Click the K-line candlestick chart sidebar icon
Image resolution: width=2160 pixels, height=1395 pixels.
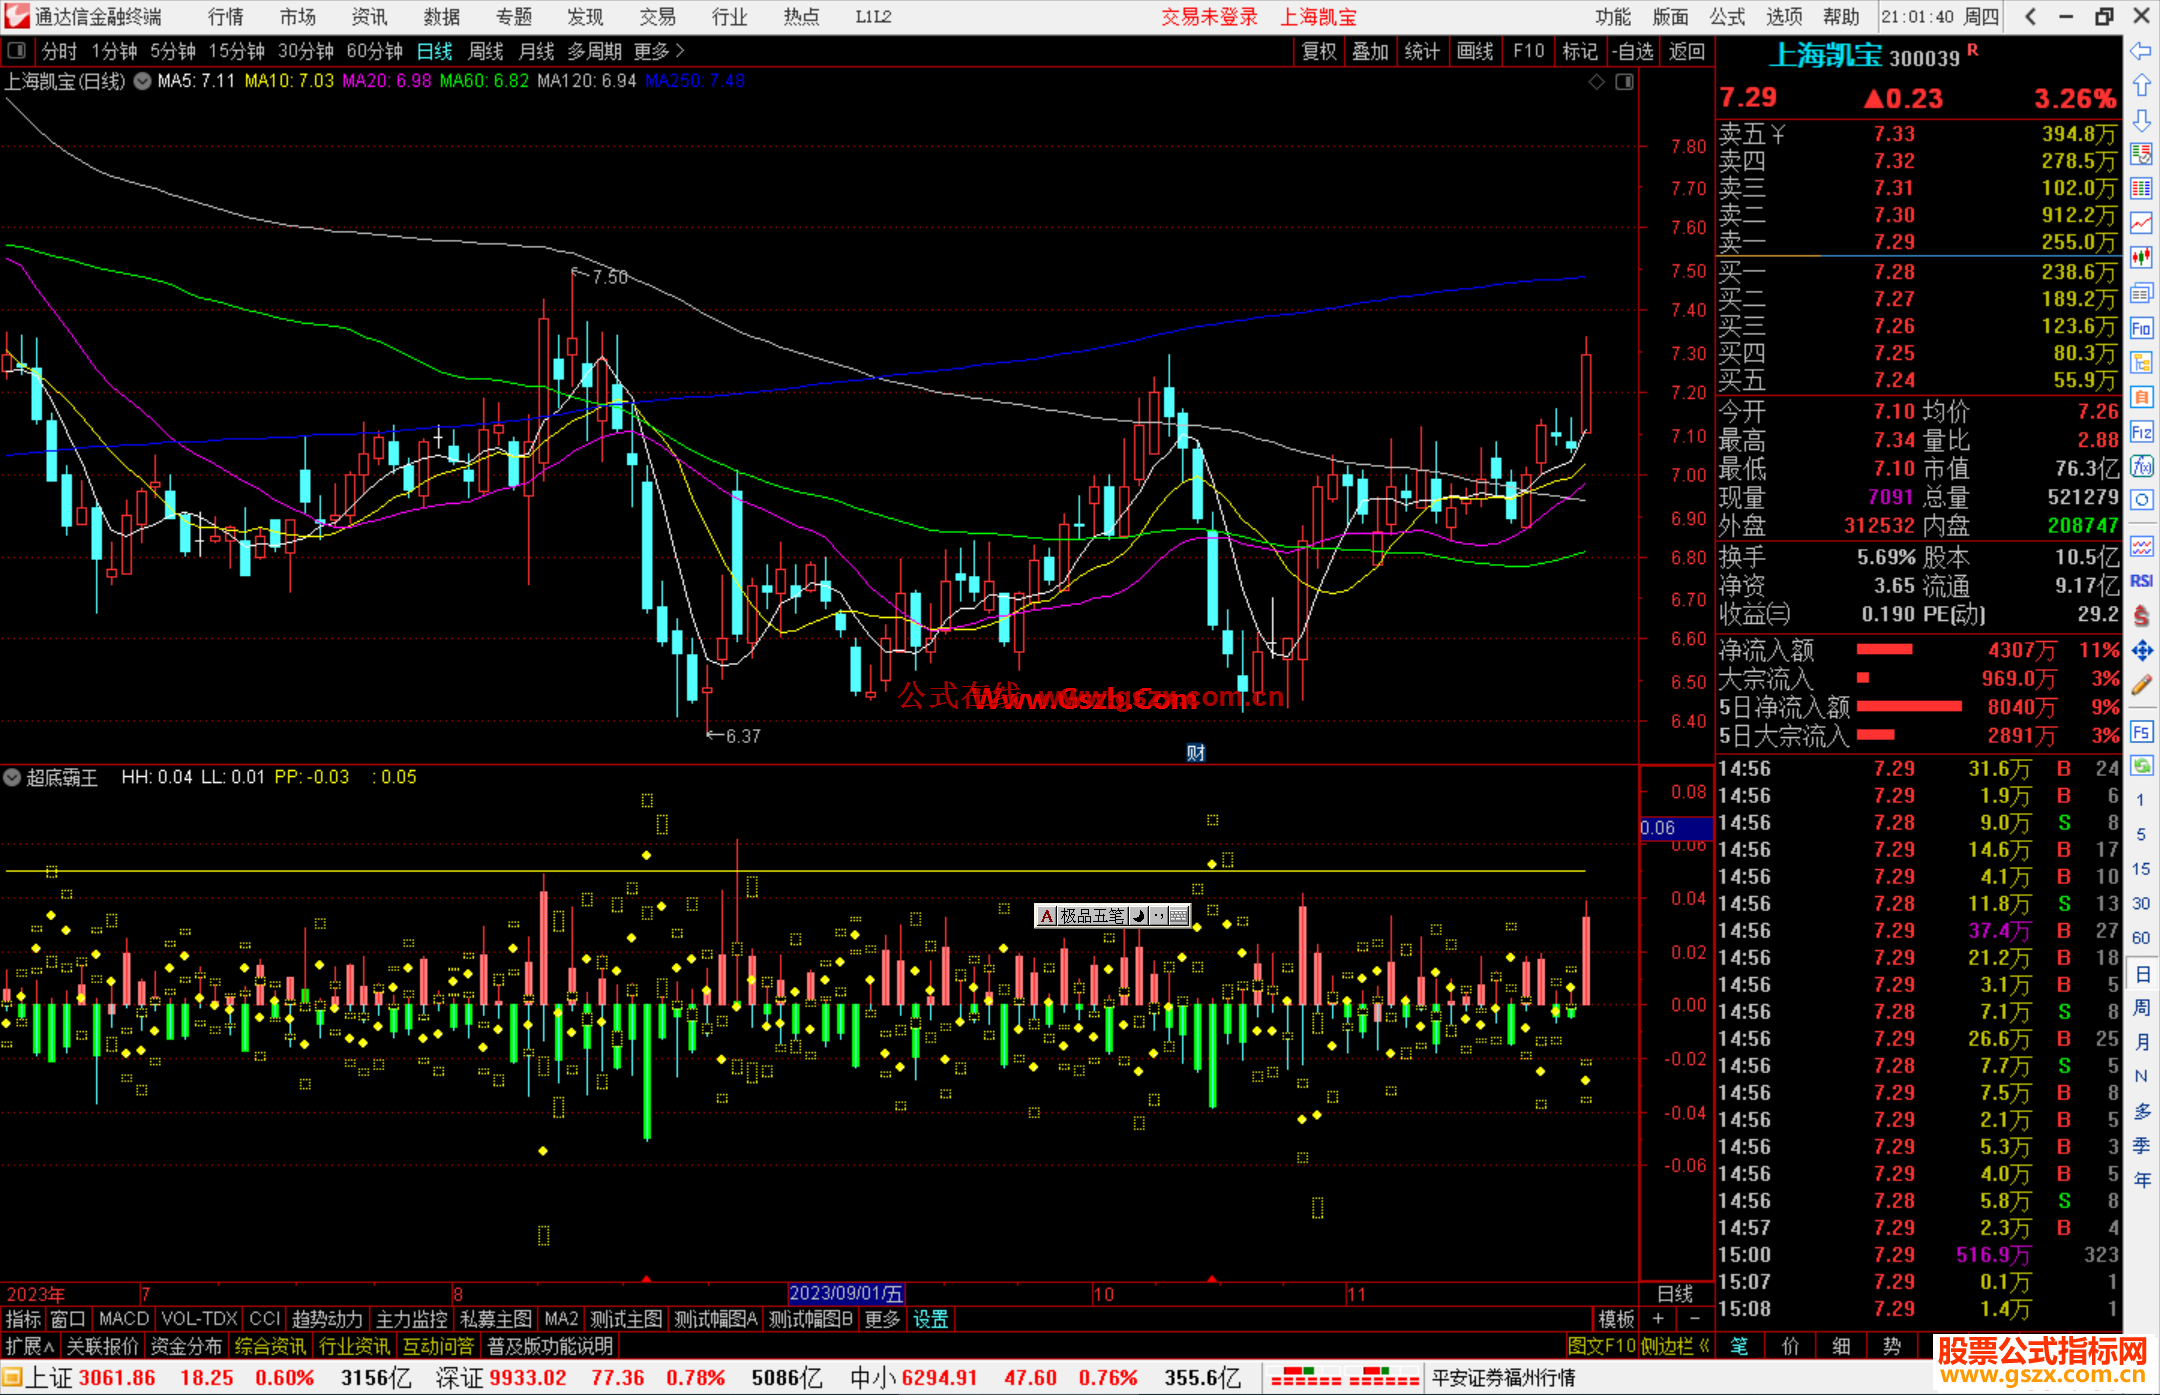[2141, 258]
